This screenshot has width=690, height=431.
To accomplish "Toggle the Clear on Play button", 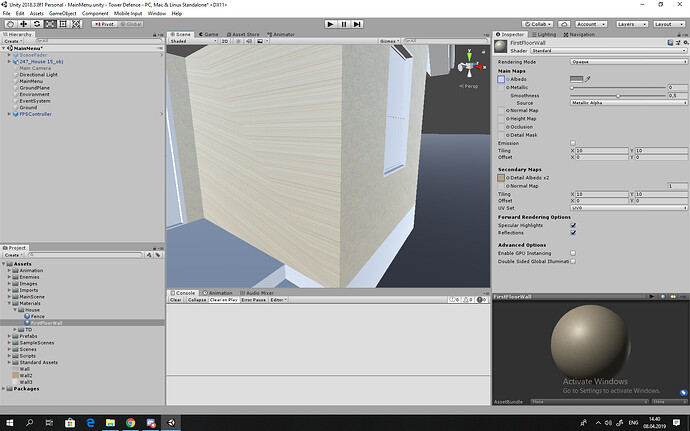I will tap(224, 300).
